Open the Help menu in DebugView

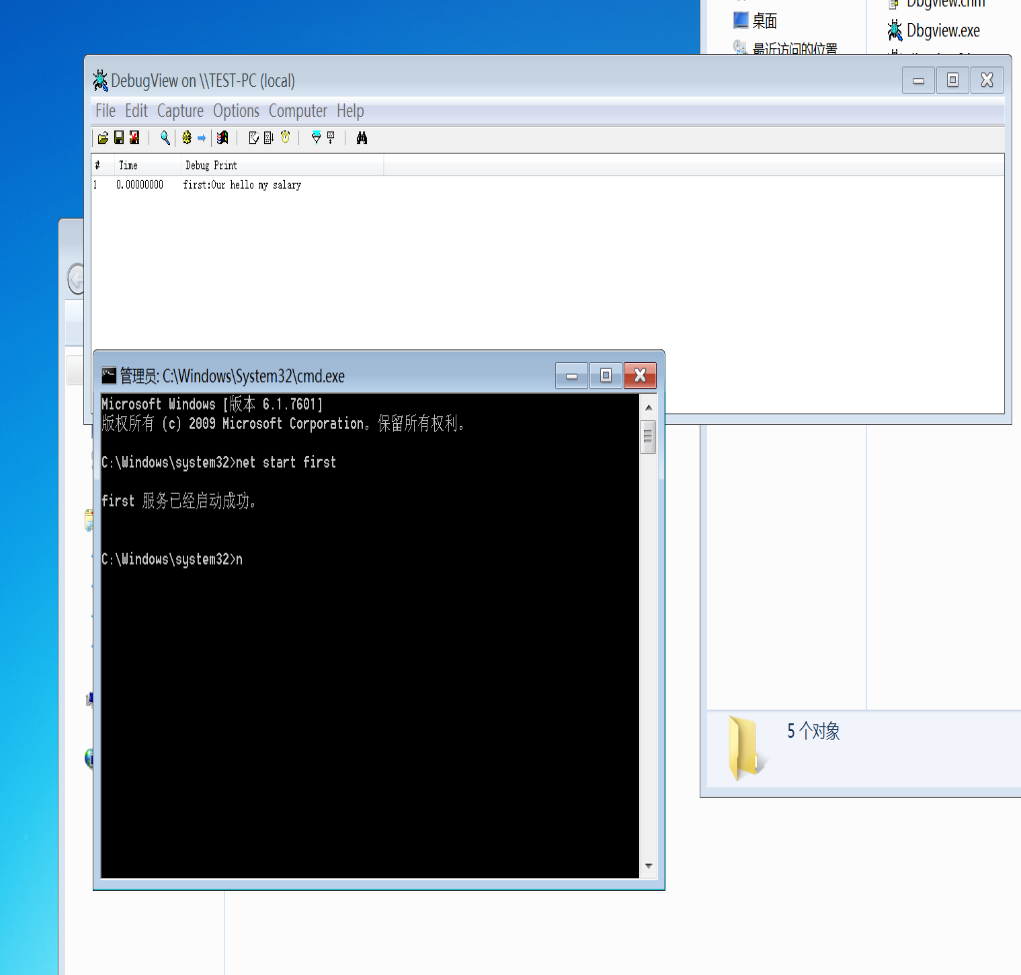[x=350, y=111]
